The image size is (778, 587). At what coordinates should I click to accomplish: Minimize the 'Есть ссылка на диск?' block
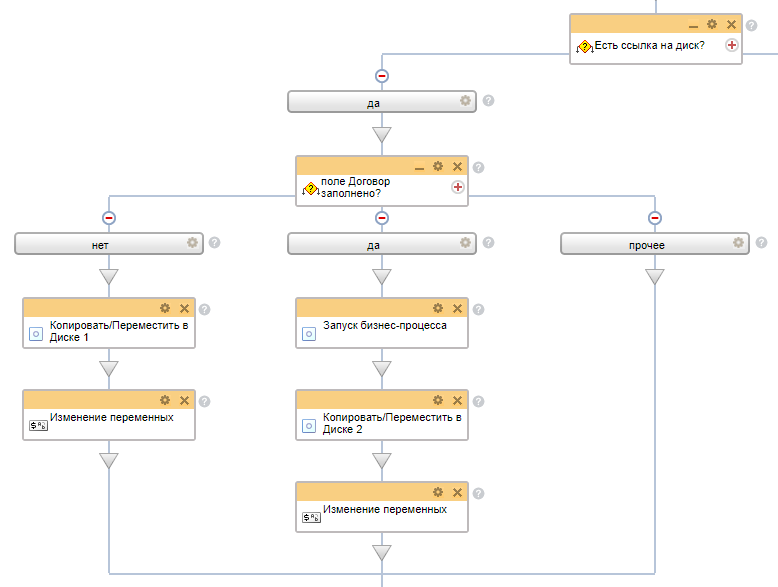(693, 25)
